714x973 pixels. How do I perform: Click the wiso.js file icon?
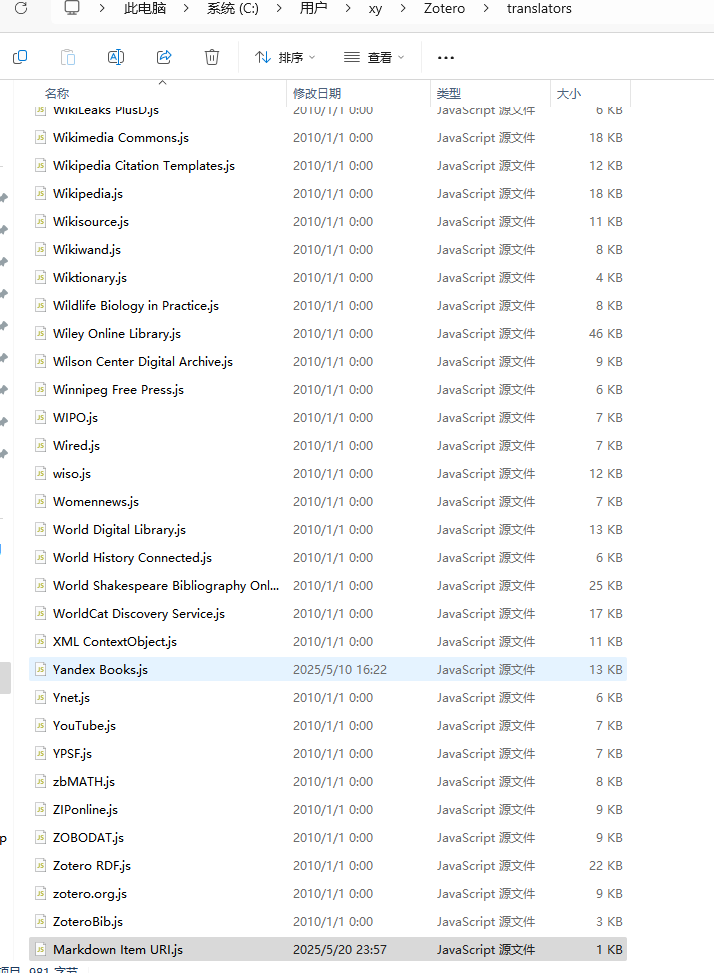[40, 473]
